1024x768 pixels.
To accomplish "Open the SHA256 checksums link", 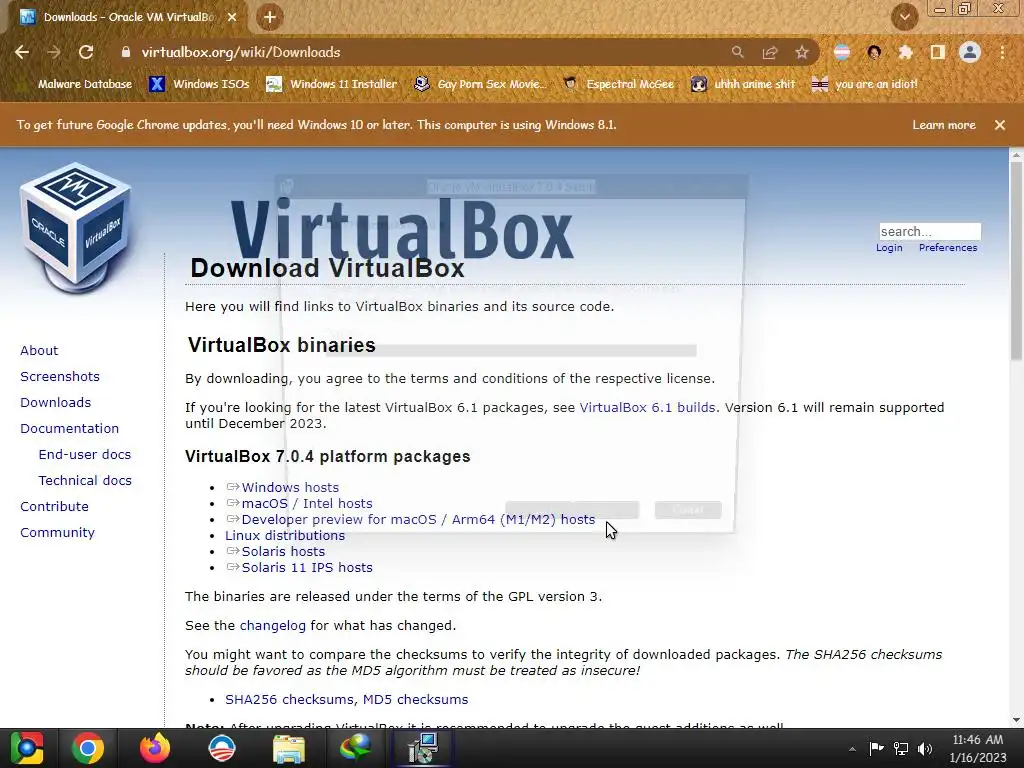I will 289,699.
